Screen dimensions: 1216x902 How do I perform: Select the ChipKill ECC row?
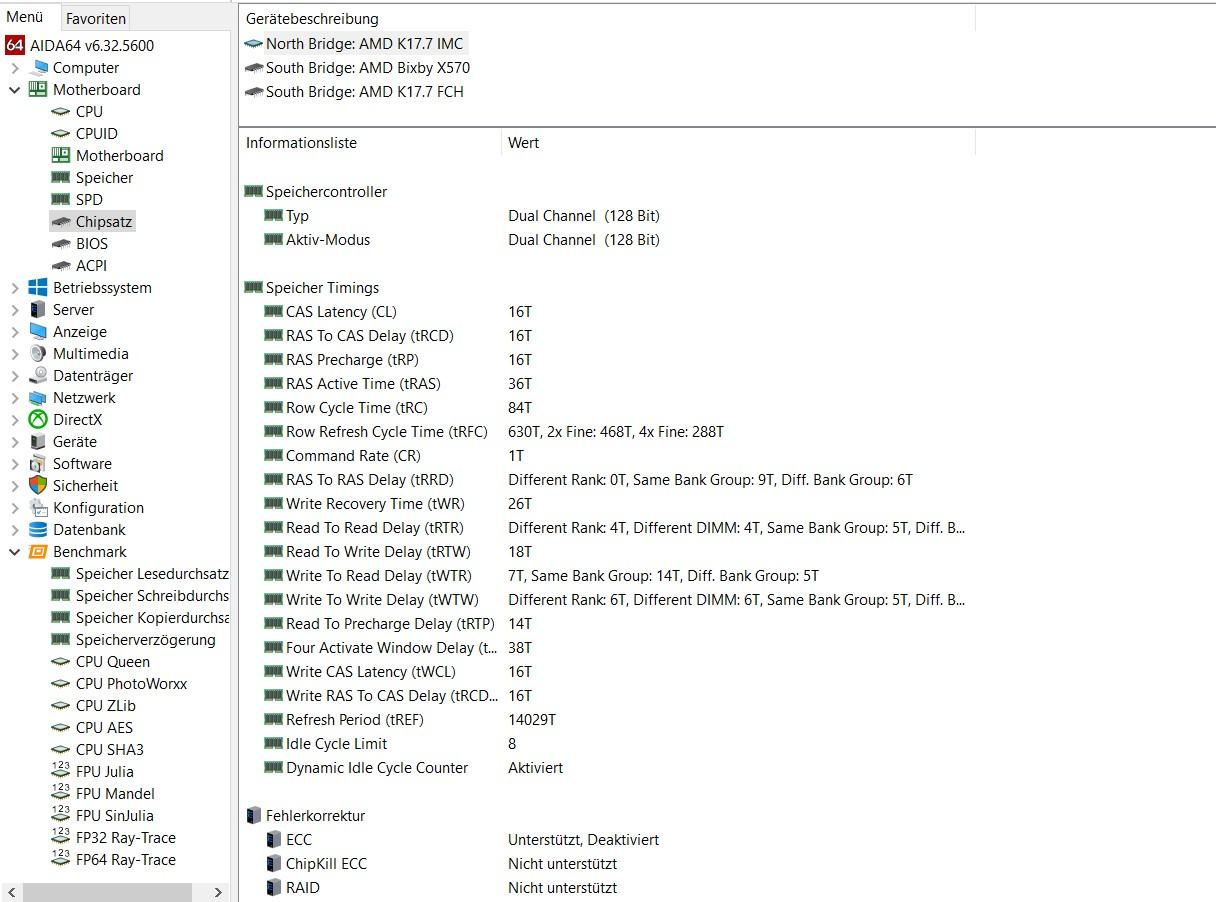click(607, 864)
